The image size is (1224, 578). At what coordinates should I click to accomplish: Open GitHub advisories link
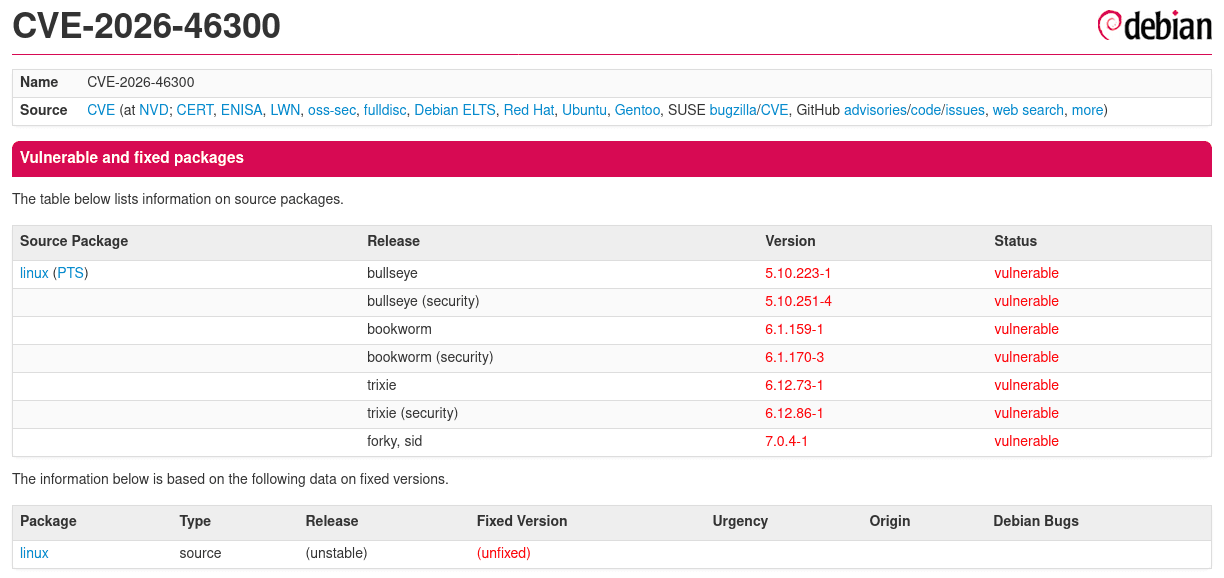(875, 110)
